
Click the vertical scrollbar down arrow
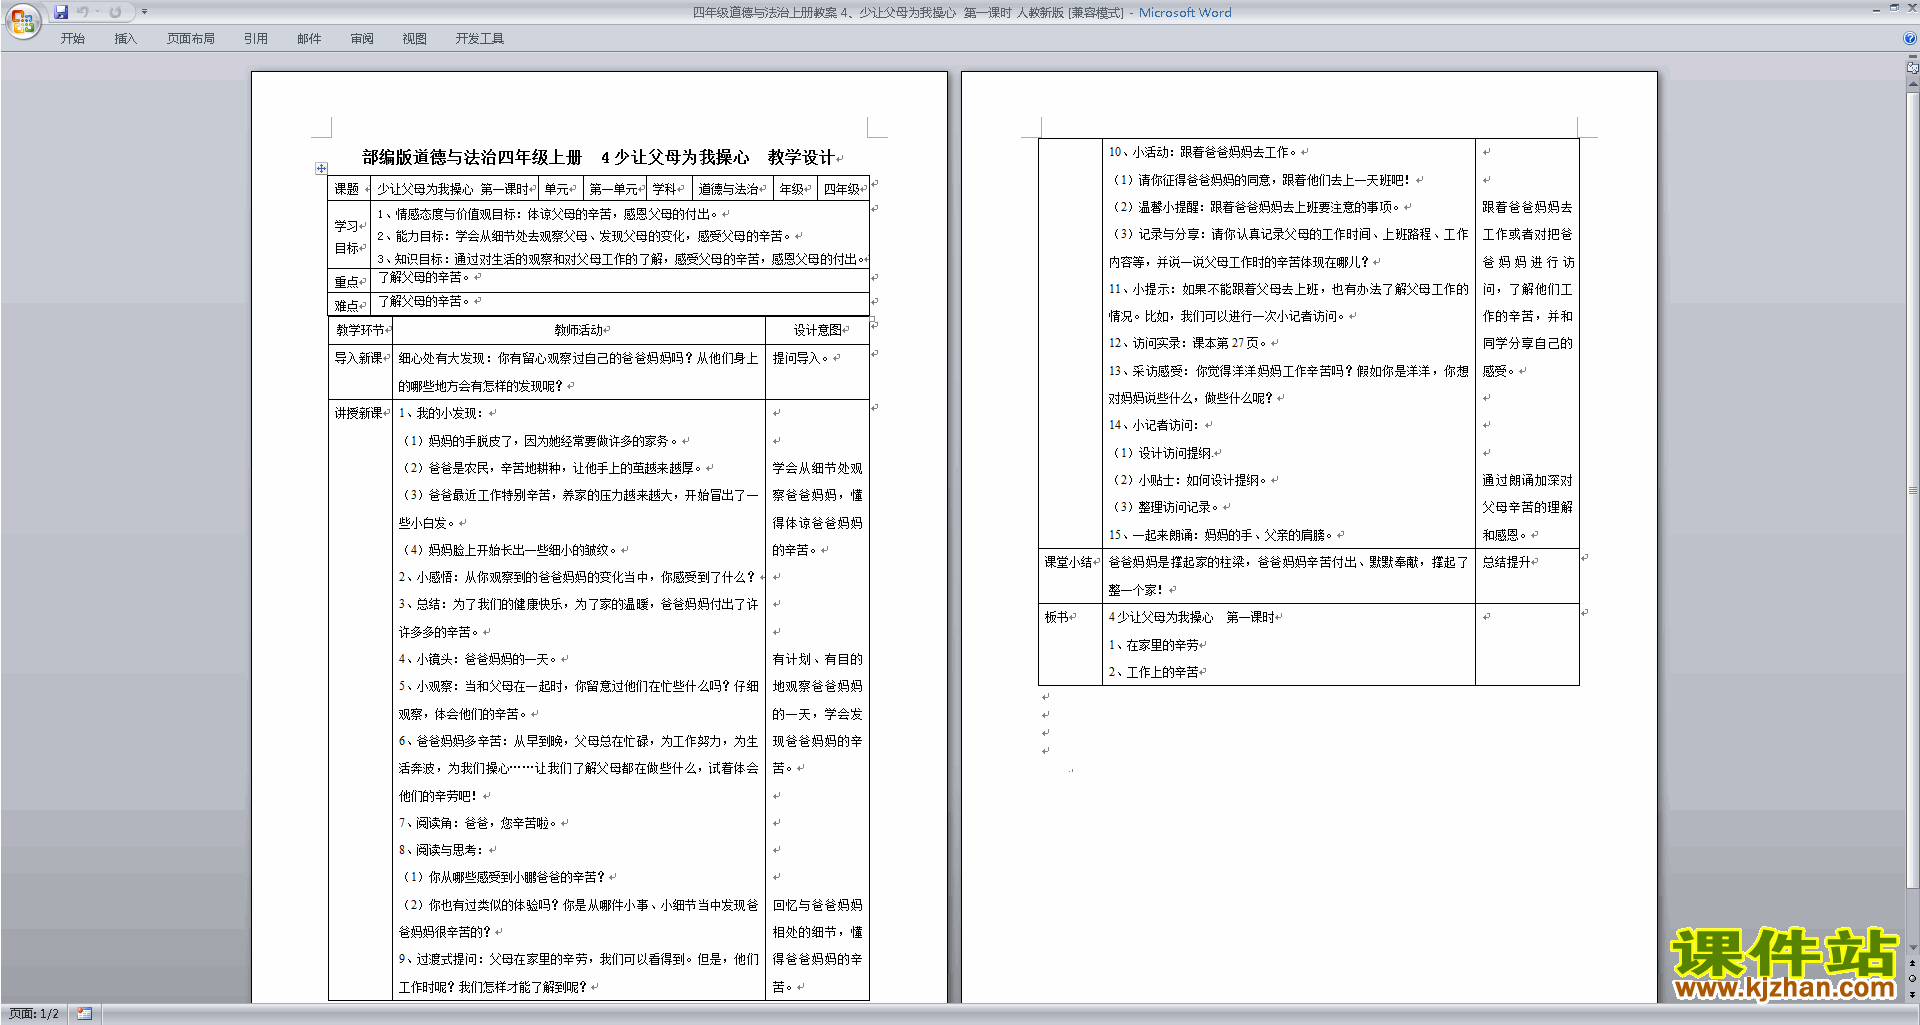coord(1913,947)
